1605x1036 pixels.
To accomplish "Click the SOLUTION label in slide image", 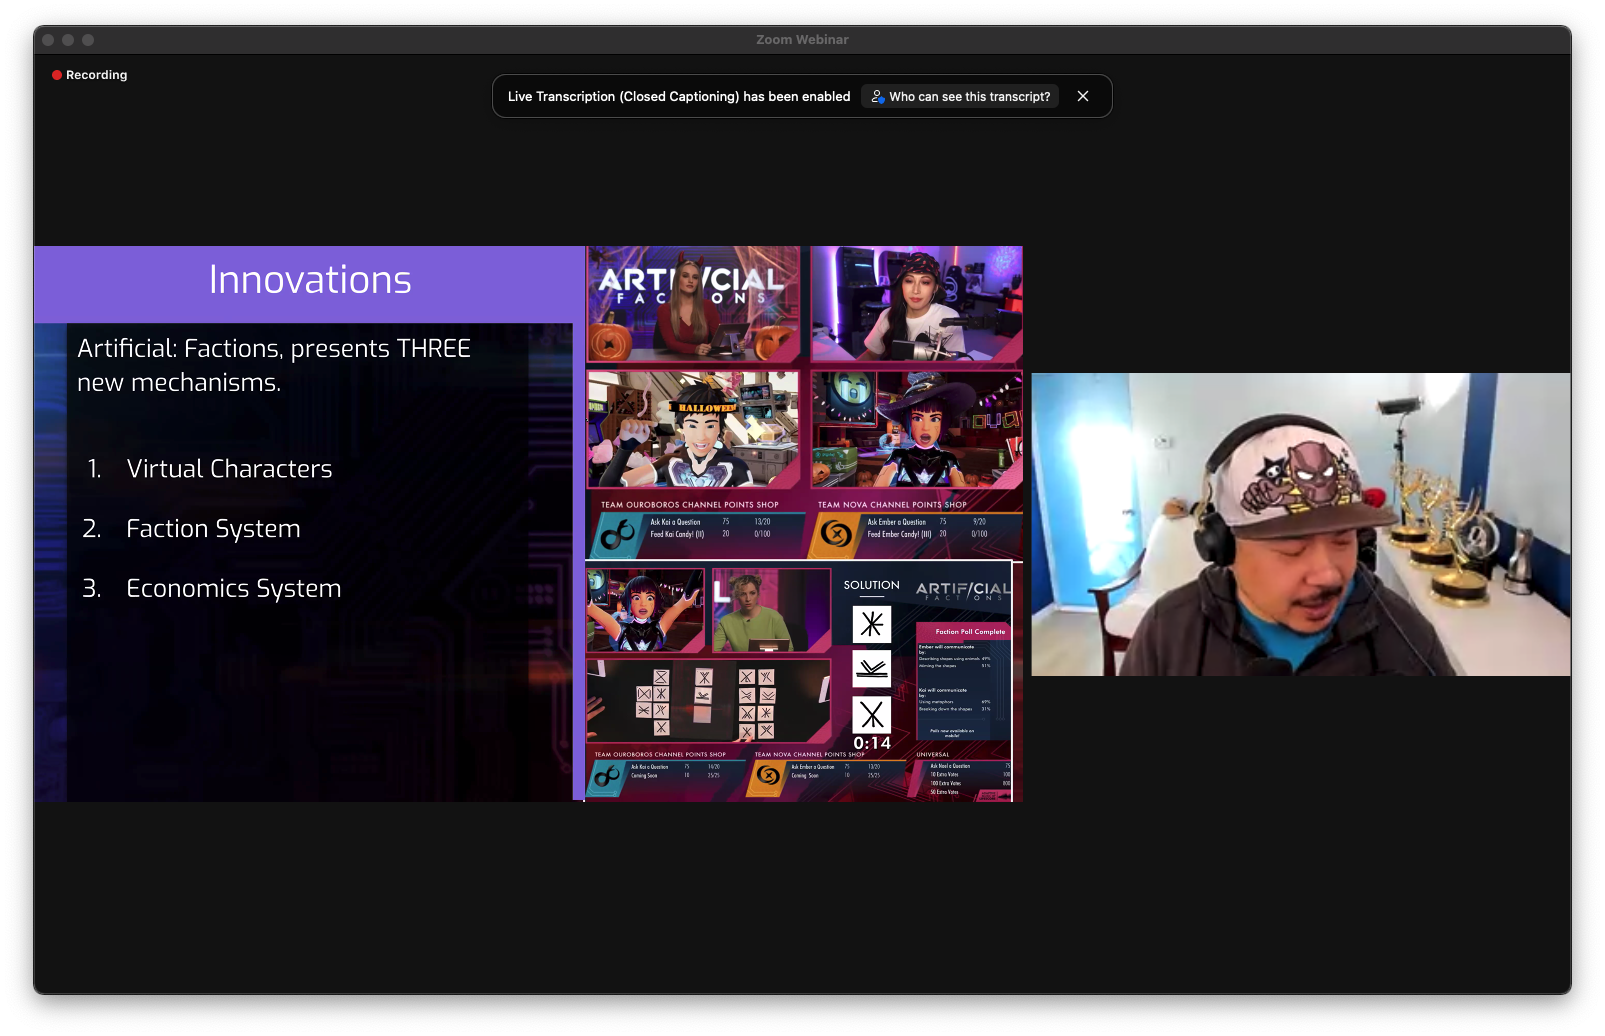I will pyautogui.click(x=872, y=586).
